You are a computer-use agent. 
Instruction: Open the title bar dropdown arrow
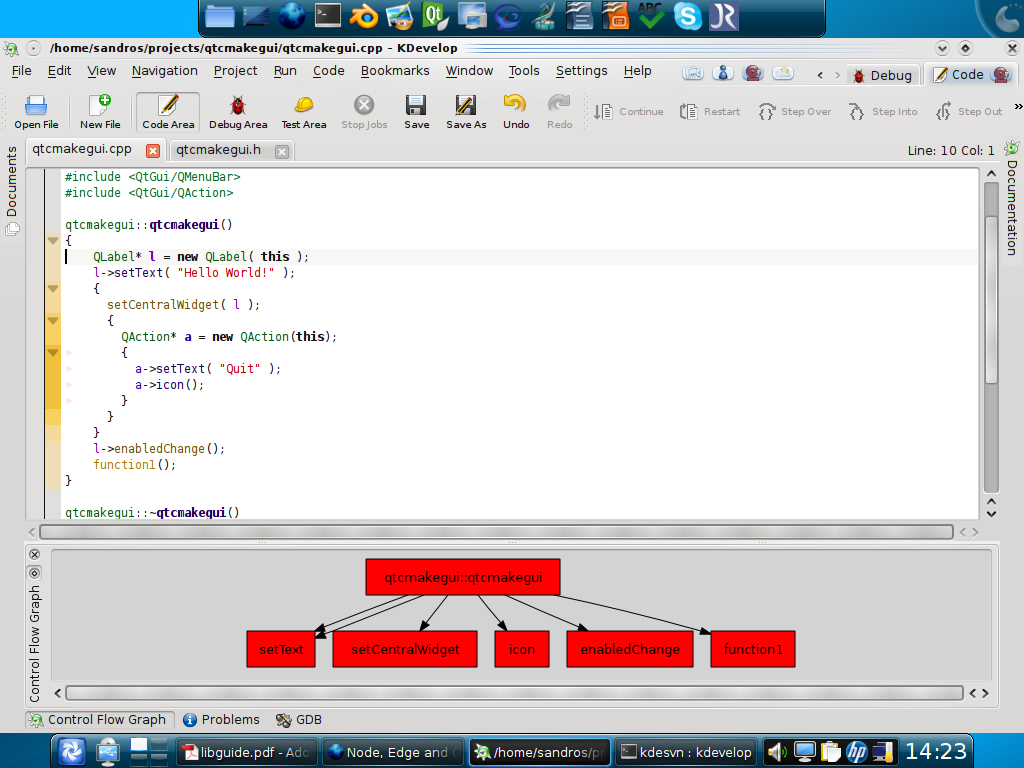[x=941, y=47]
